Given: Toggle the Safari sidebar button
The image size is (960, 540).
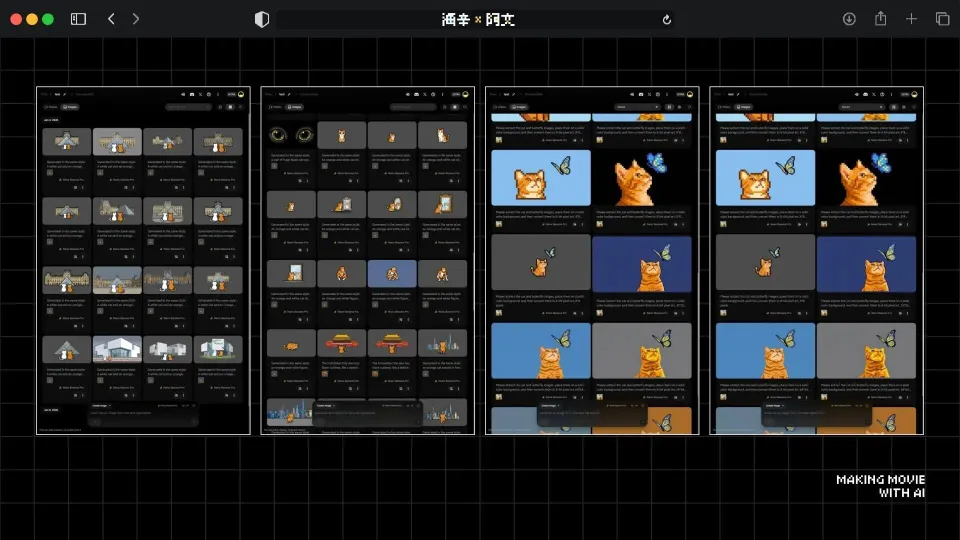Looking at the screenshot, I should (79, 19).
